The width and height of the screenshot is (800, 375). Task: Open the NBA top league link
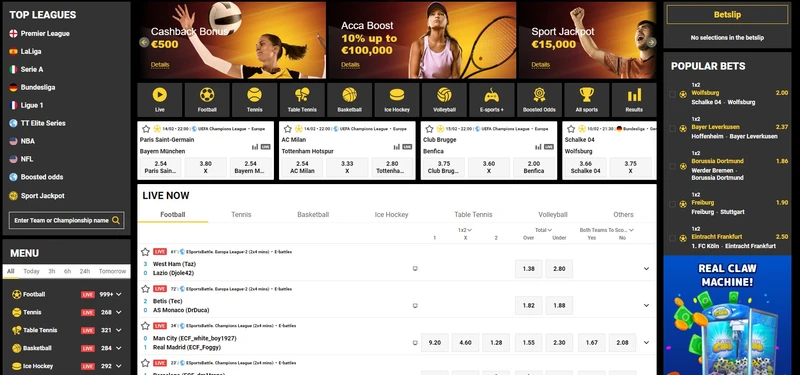28,141
